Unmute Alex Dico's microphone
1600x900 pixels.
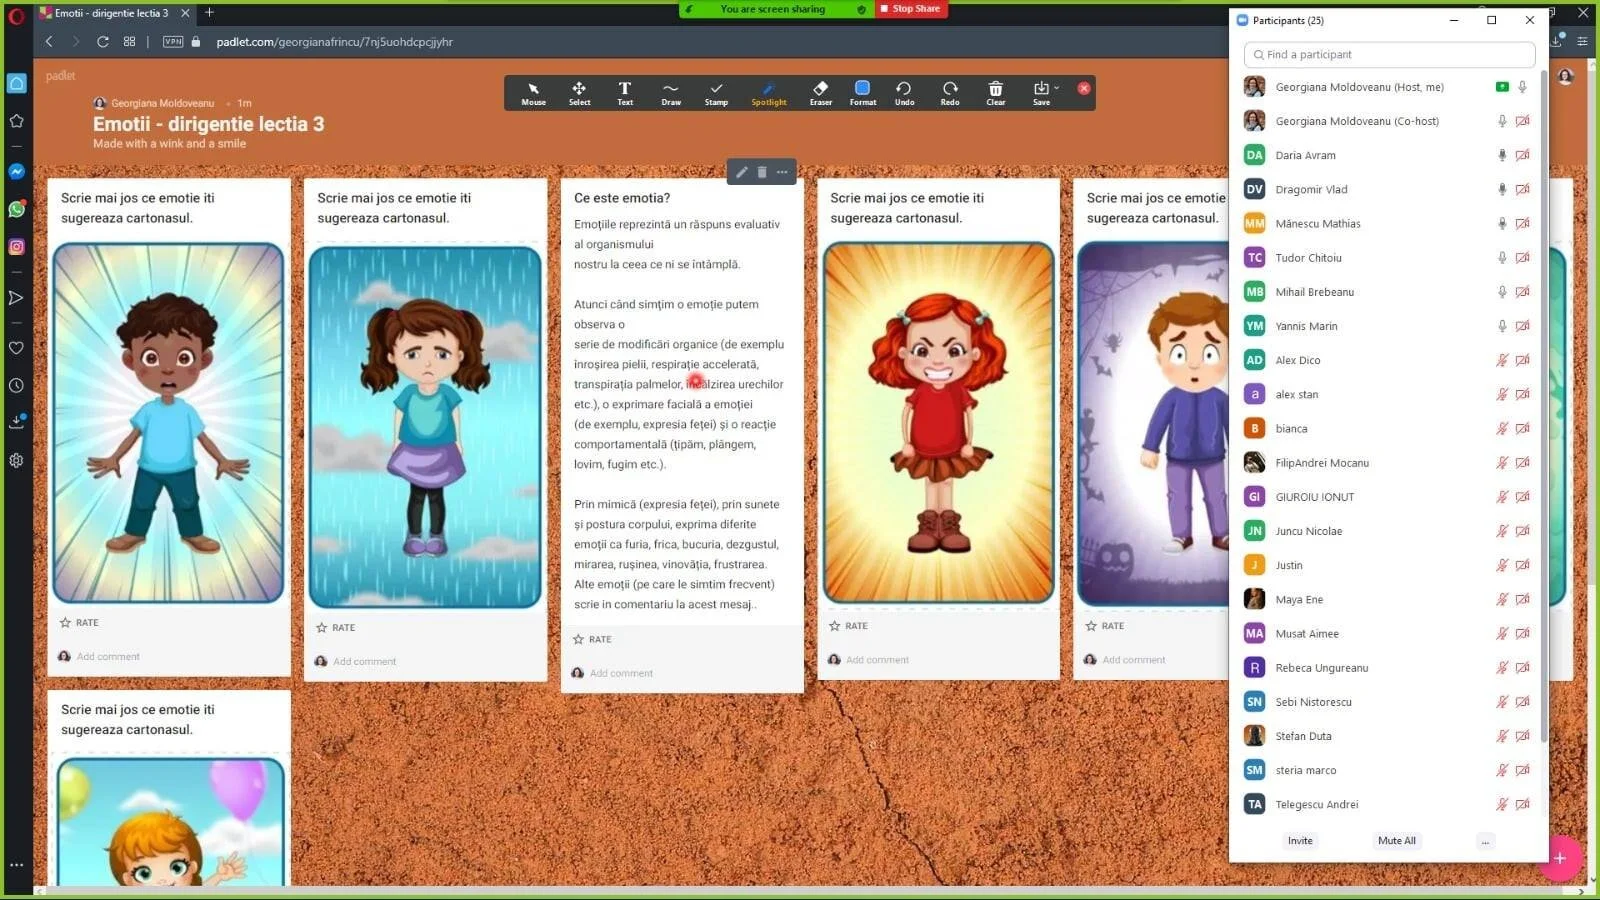pyautogui.click(x=1501, y=360)
